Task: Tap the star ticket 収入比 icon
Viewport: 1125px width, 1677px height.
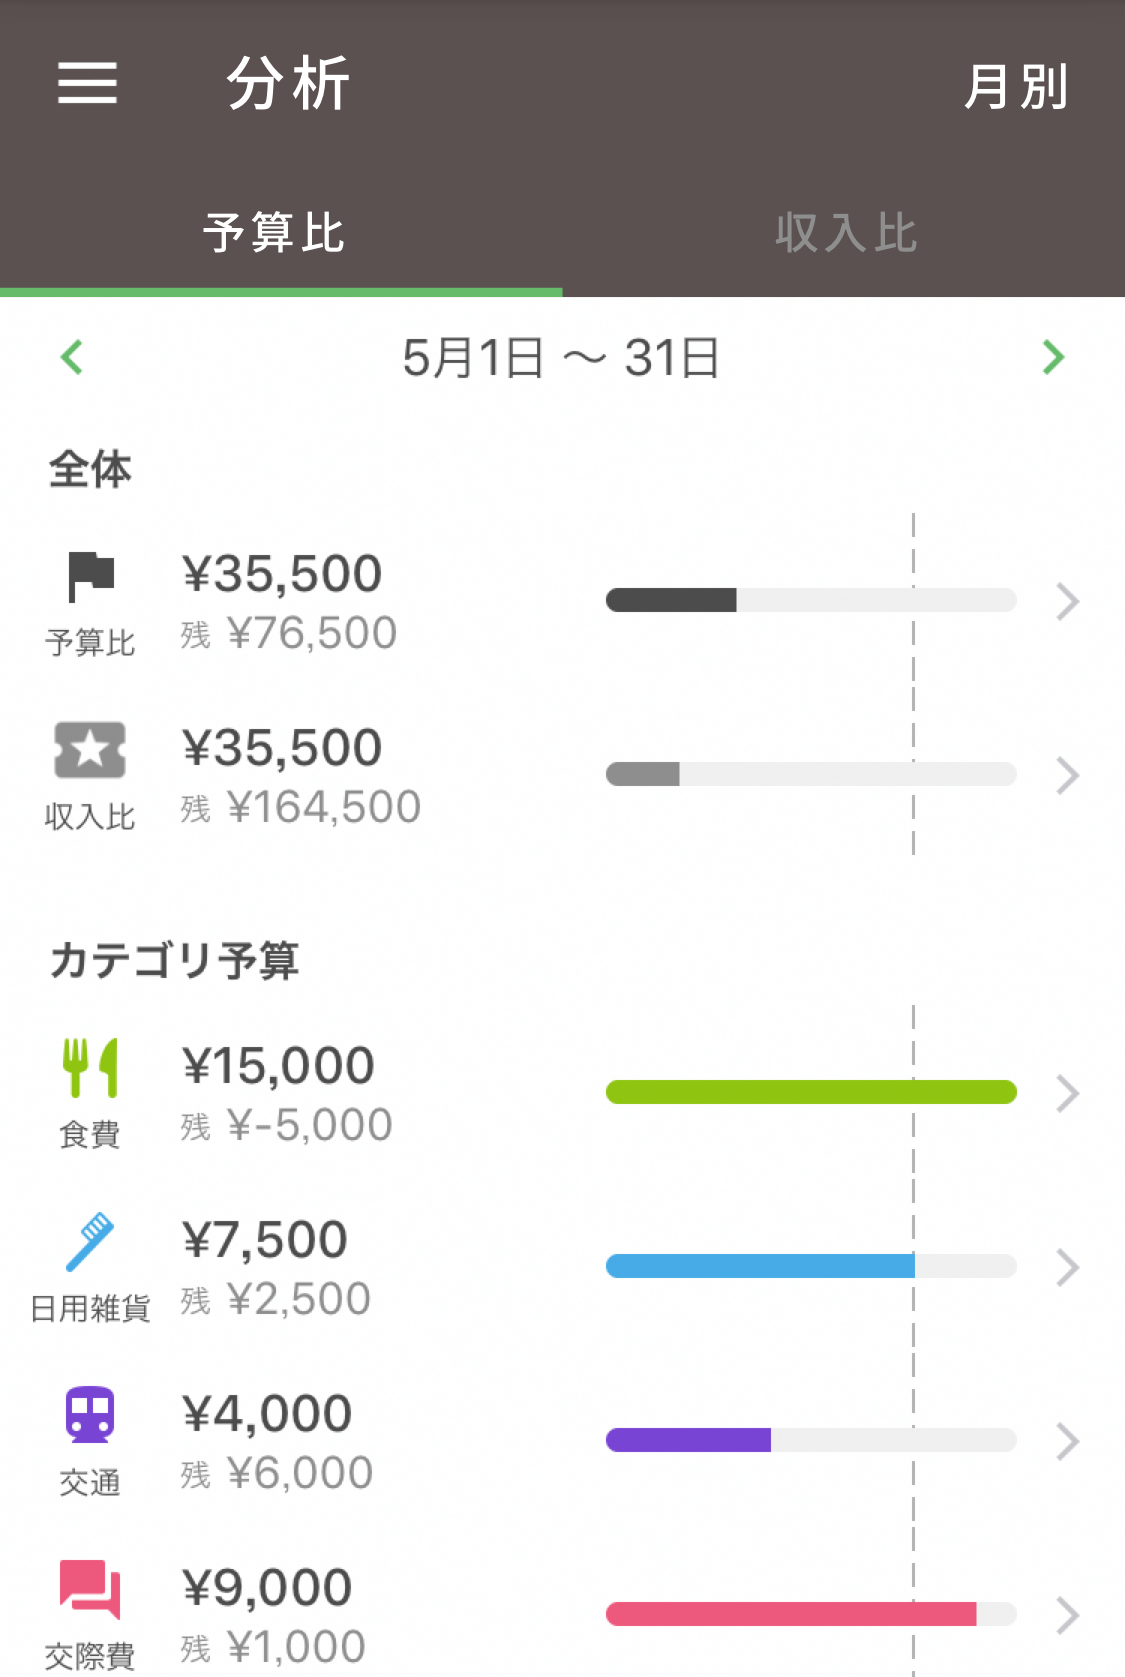Action: [x=90, y=750]
